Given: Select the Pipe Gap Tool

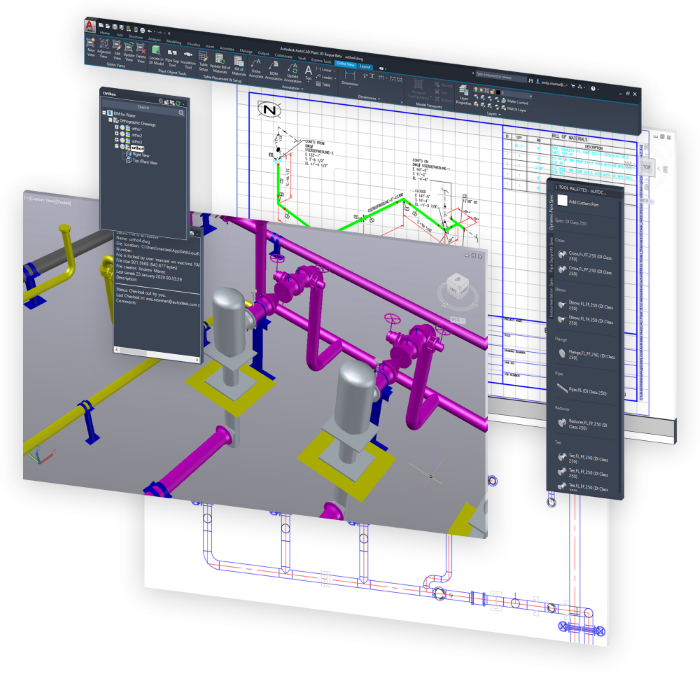Looking at the screenshot, I should point(172,57).
